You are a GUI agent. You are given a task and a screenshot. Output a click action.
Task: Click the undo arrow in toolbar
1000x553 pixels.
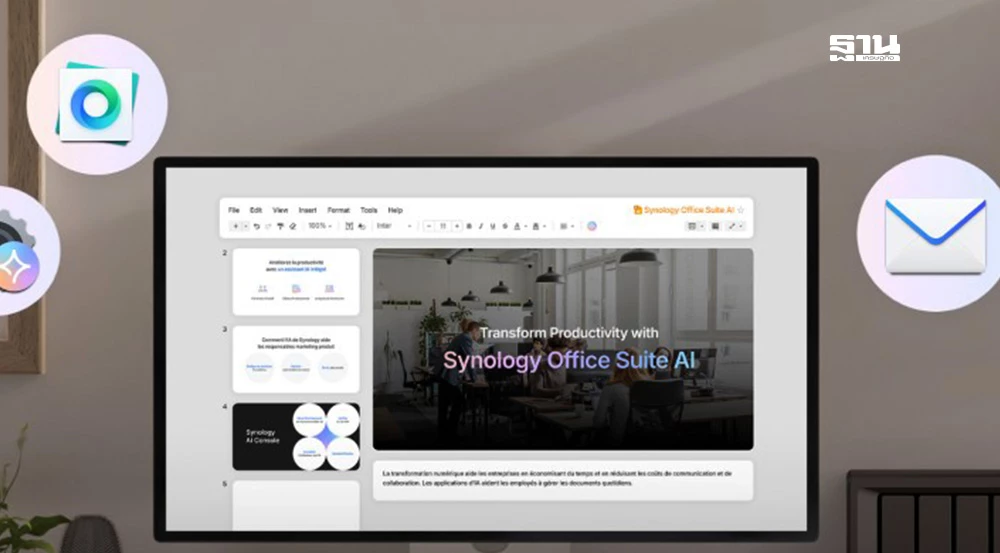pyautogui.click(x=257, y=226)
